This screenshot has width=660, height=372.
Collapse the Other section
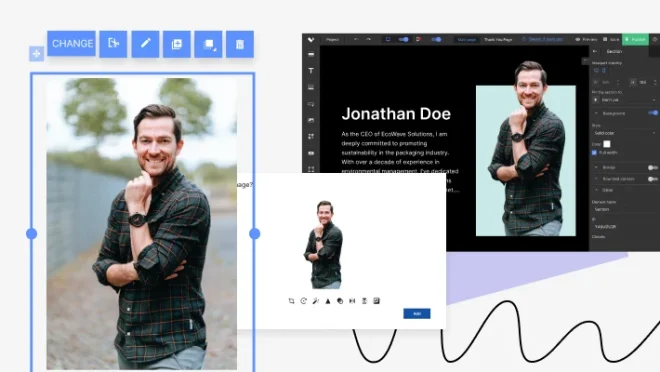tap(596, 190)
